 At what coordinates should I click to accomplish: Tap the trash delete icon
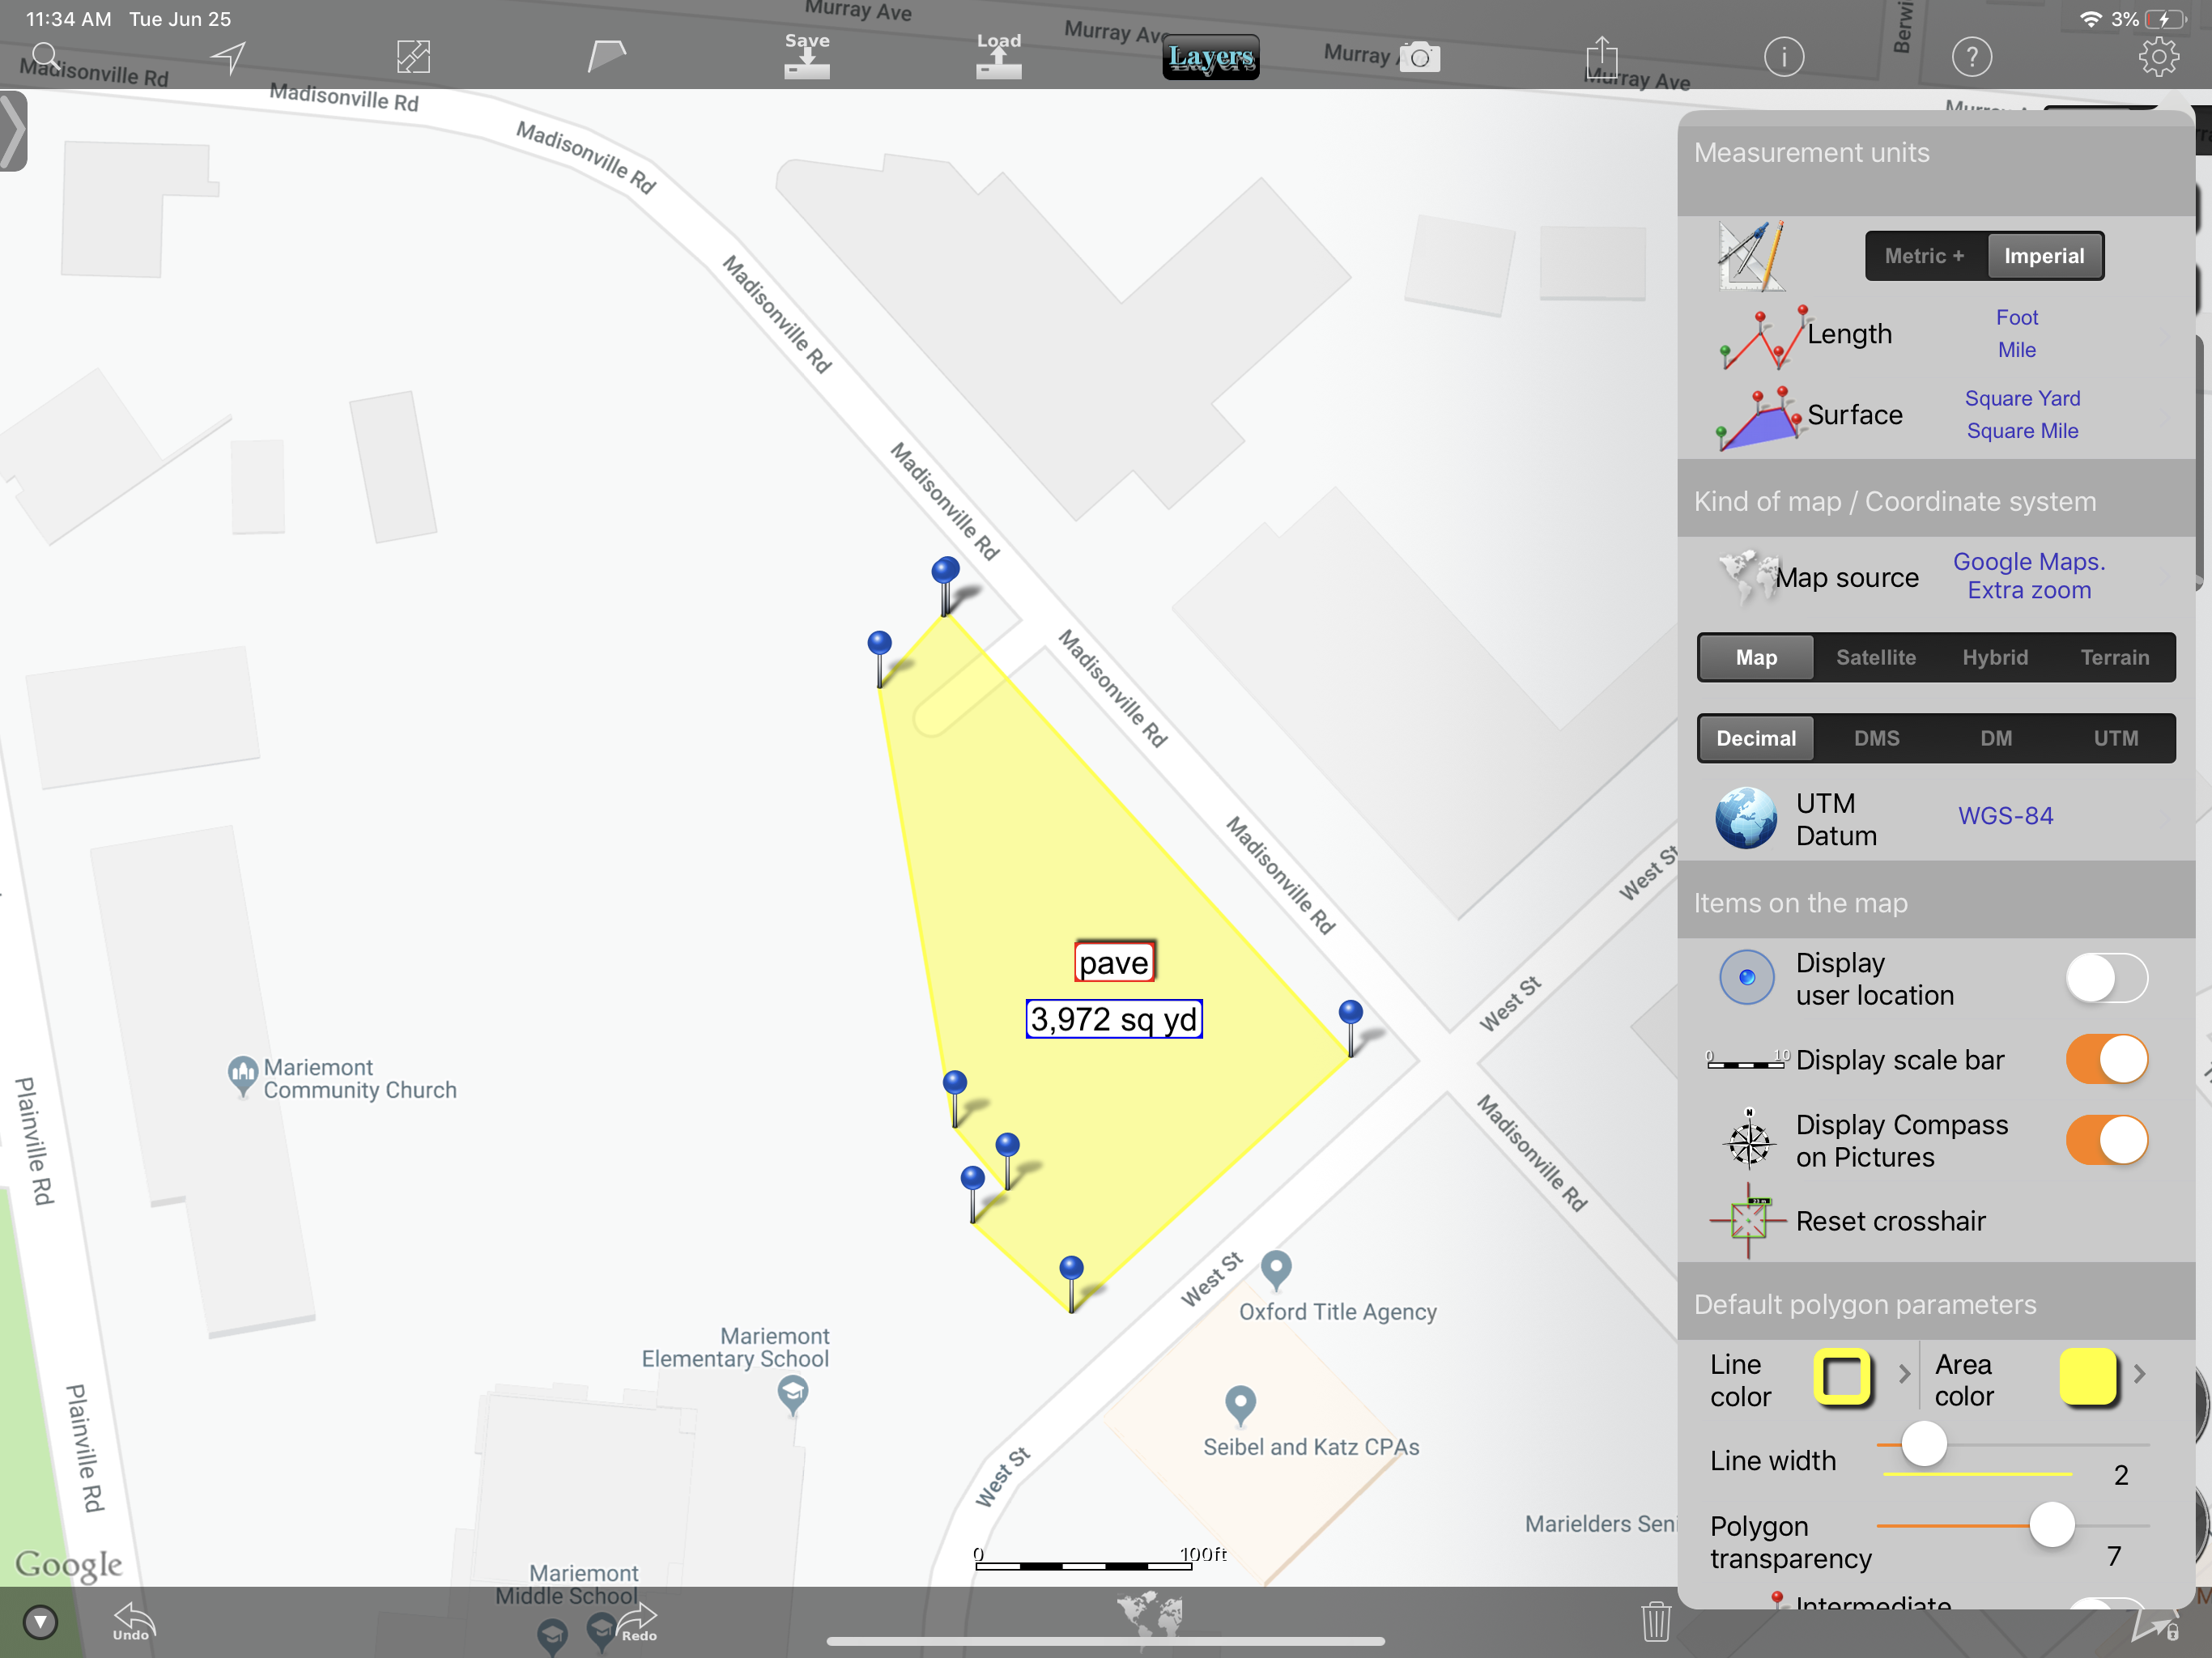click(1656, 1621)
